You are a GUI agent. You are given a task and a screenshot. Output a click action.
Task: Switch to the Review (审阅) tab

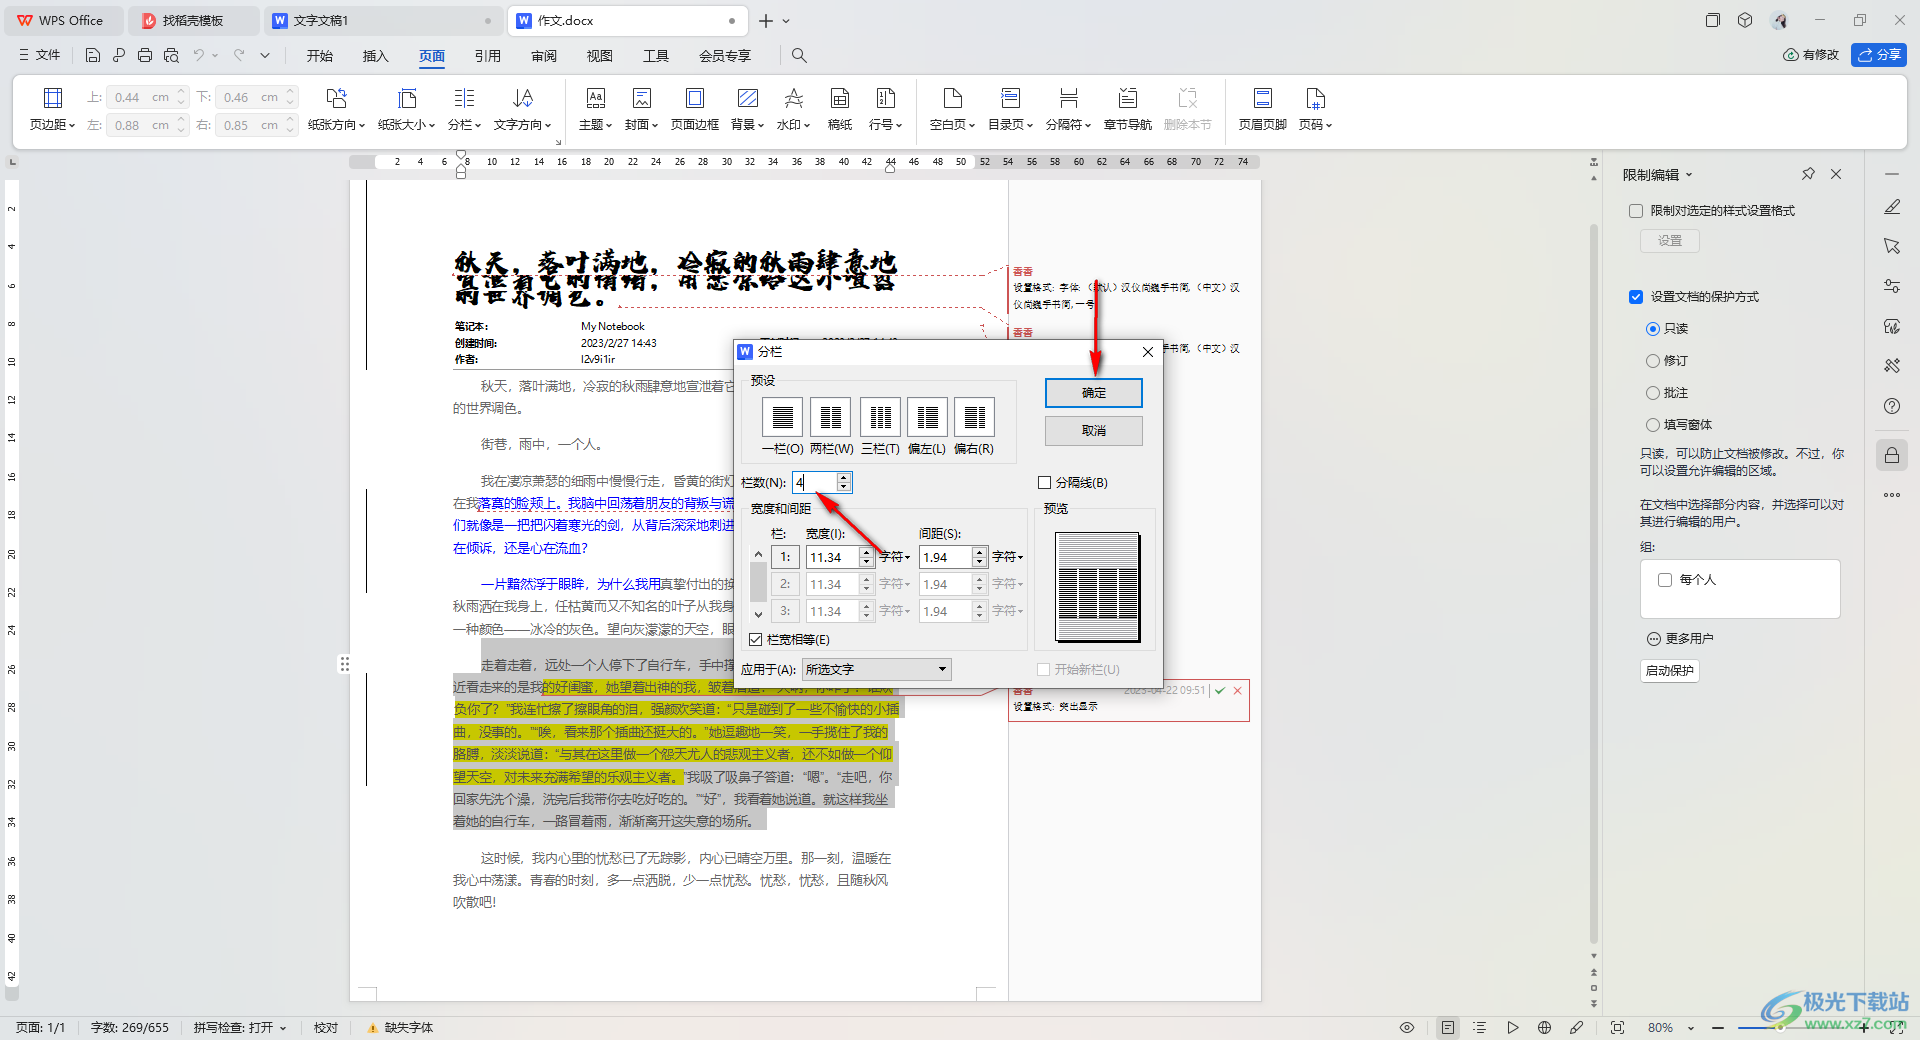(x=544, y=56)
